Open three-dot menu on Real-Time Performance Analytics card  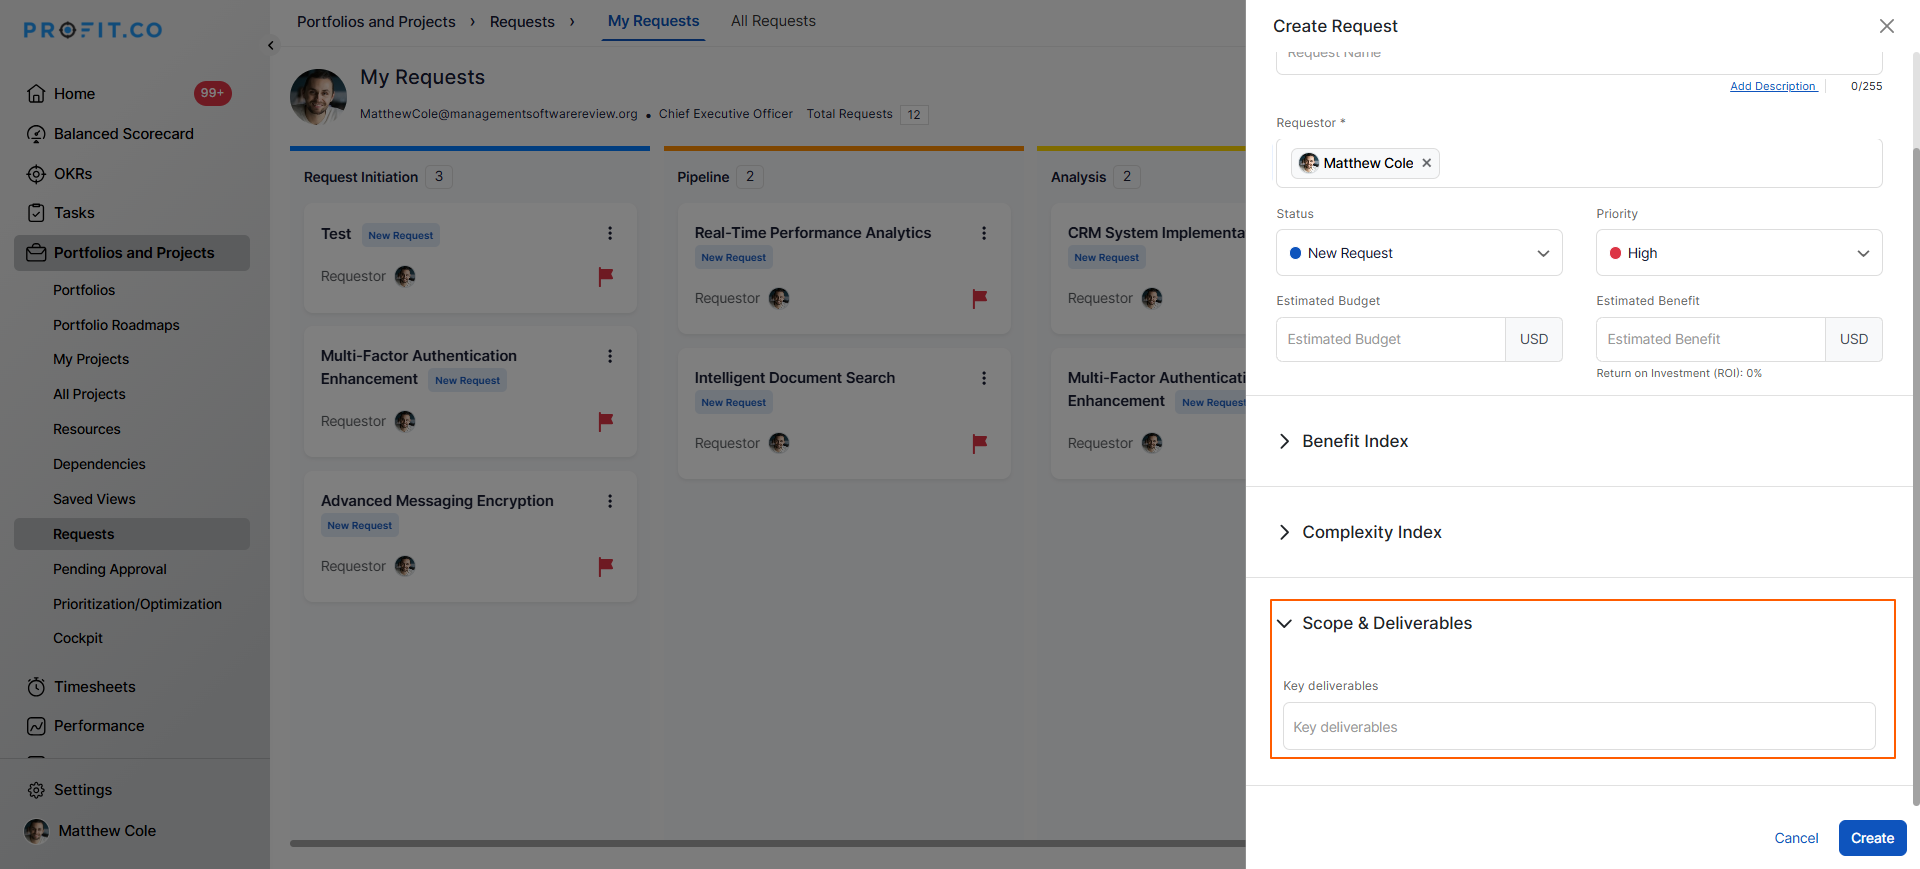pyautogui.click(x=984, y=233)
